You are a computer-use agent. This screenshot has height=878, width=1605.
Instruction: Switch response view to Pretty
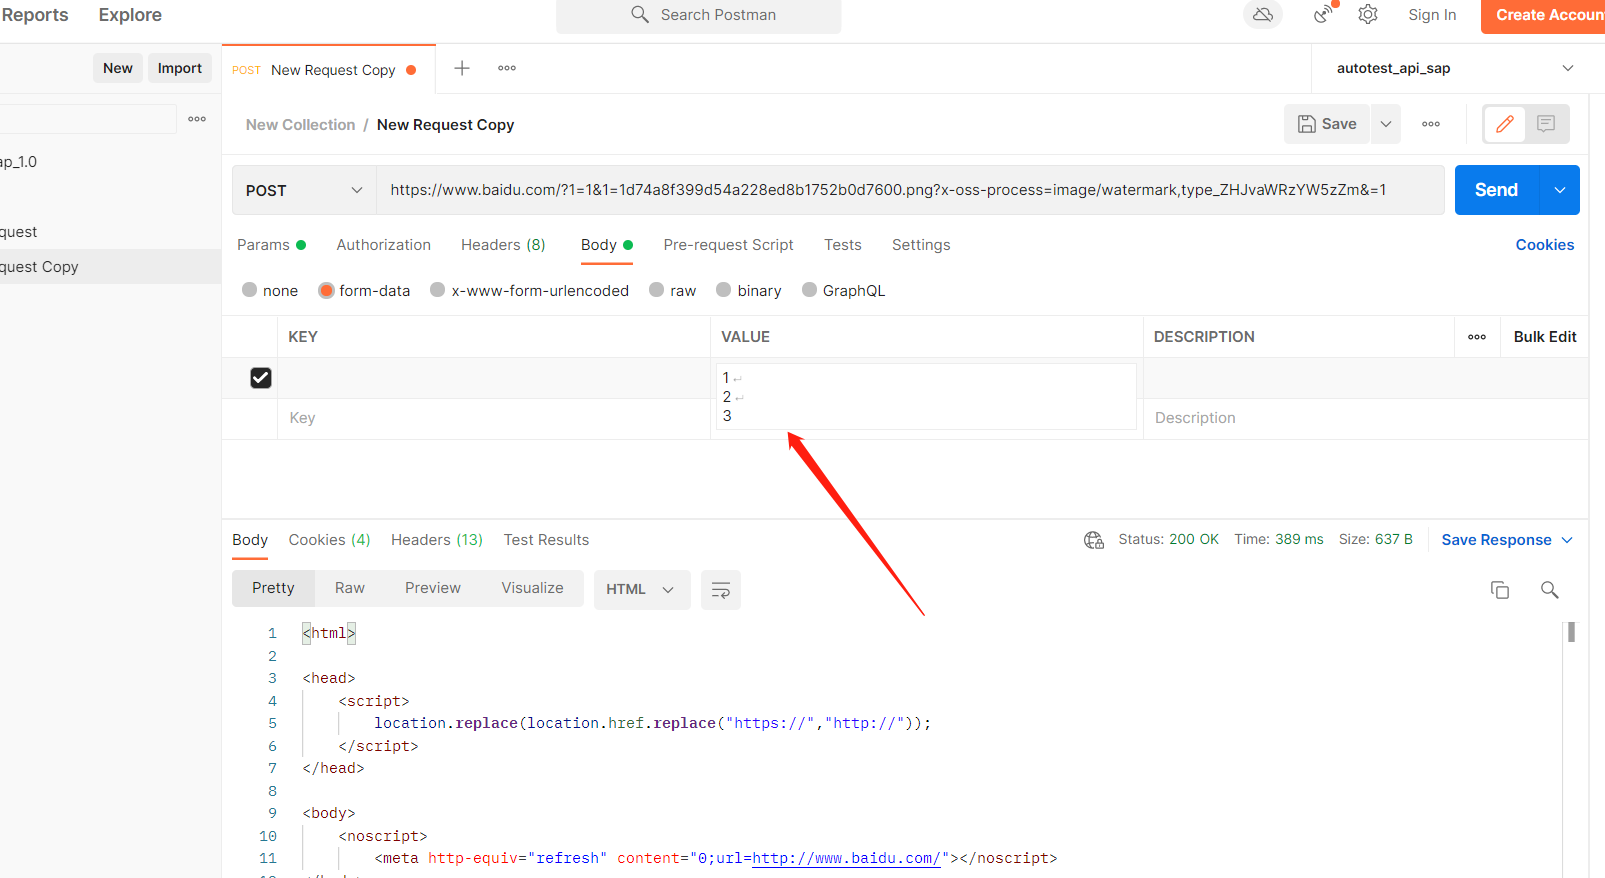[x=273, y=588]
